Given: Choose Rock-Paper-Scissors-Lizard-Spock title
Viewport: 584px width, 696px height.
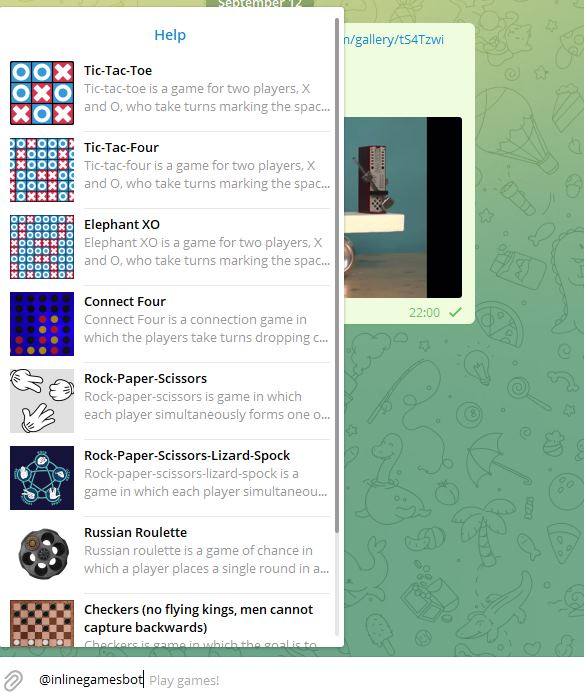Looking at the screenshot, I should [x=187, y=455].
